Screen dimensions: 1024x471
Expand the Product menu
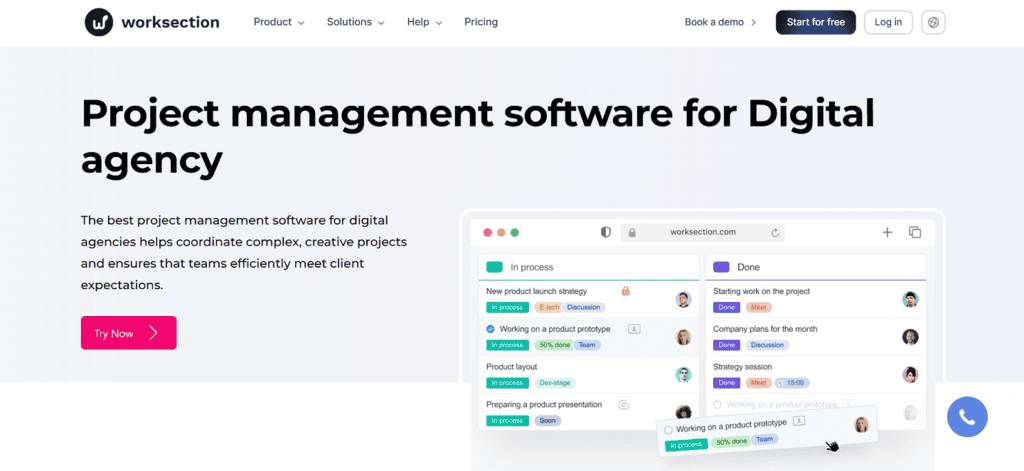279,22
